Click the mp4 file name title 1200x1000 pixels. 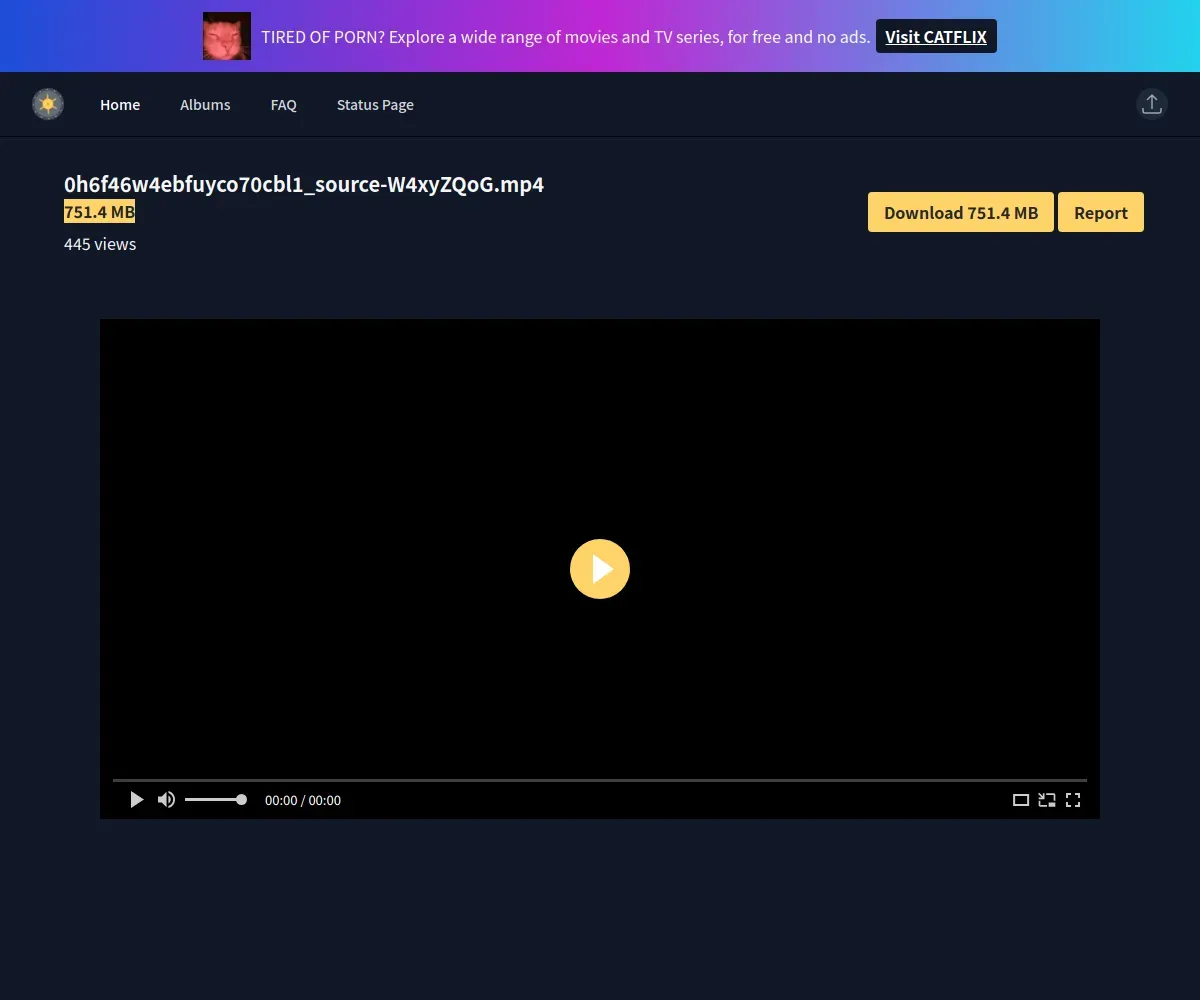(304, 184)
